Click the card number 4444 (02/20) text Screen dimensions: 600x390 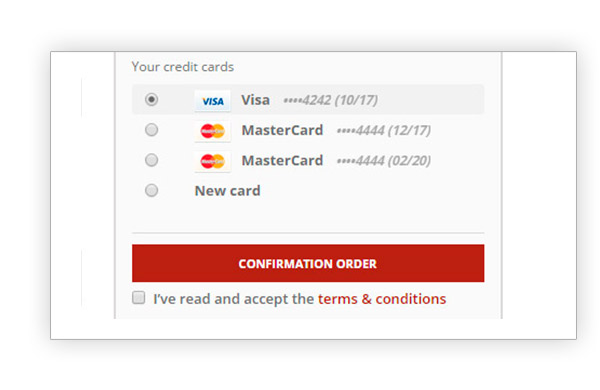click(x=384, y=161)
